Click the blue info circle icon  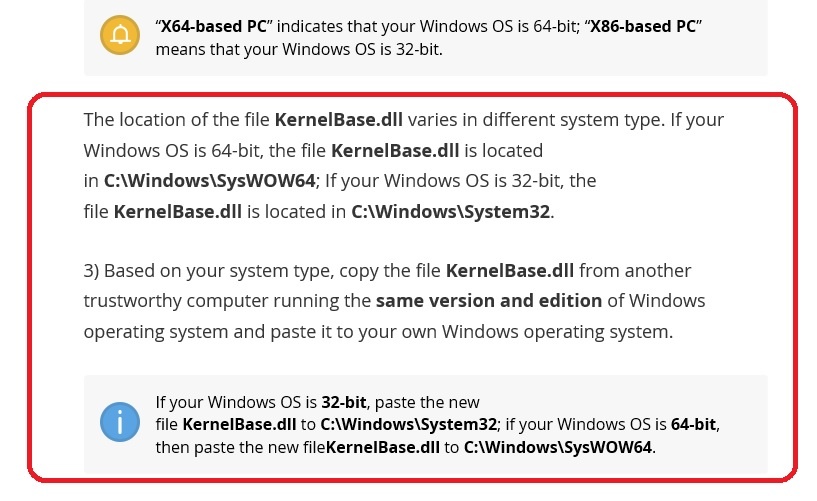point(120,423)
